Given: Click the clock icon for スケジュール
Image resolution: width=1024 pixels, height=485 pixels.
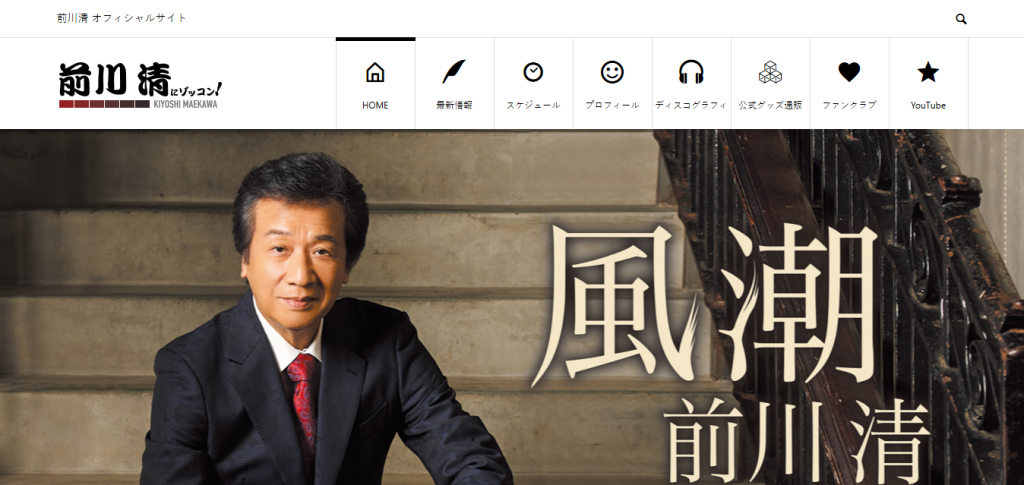Looking at the screenshot, I should click(533, 72).
